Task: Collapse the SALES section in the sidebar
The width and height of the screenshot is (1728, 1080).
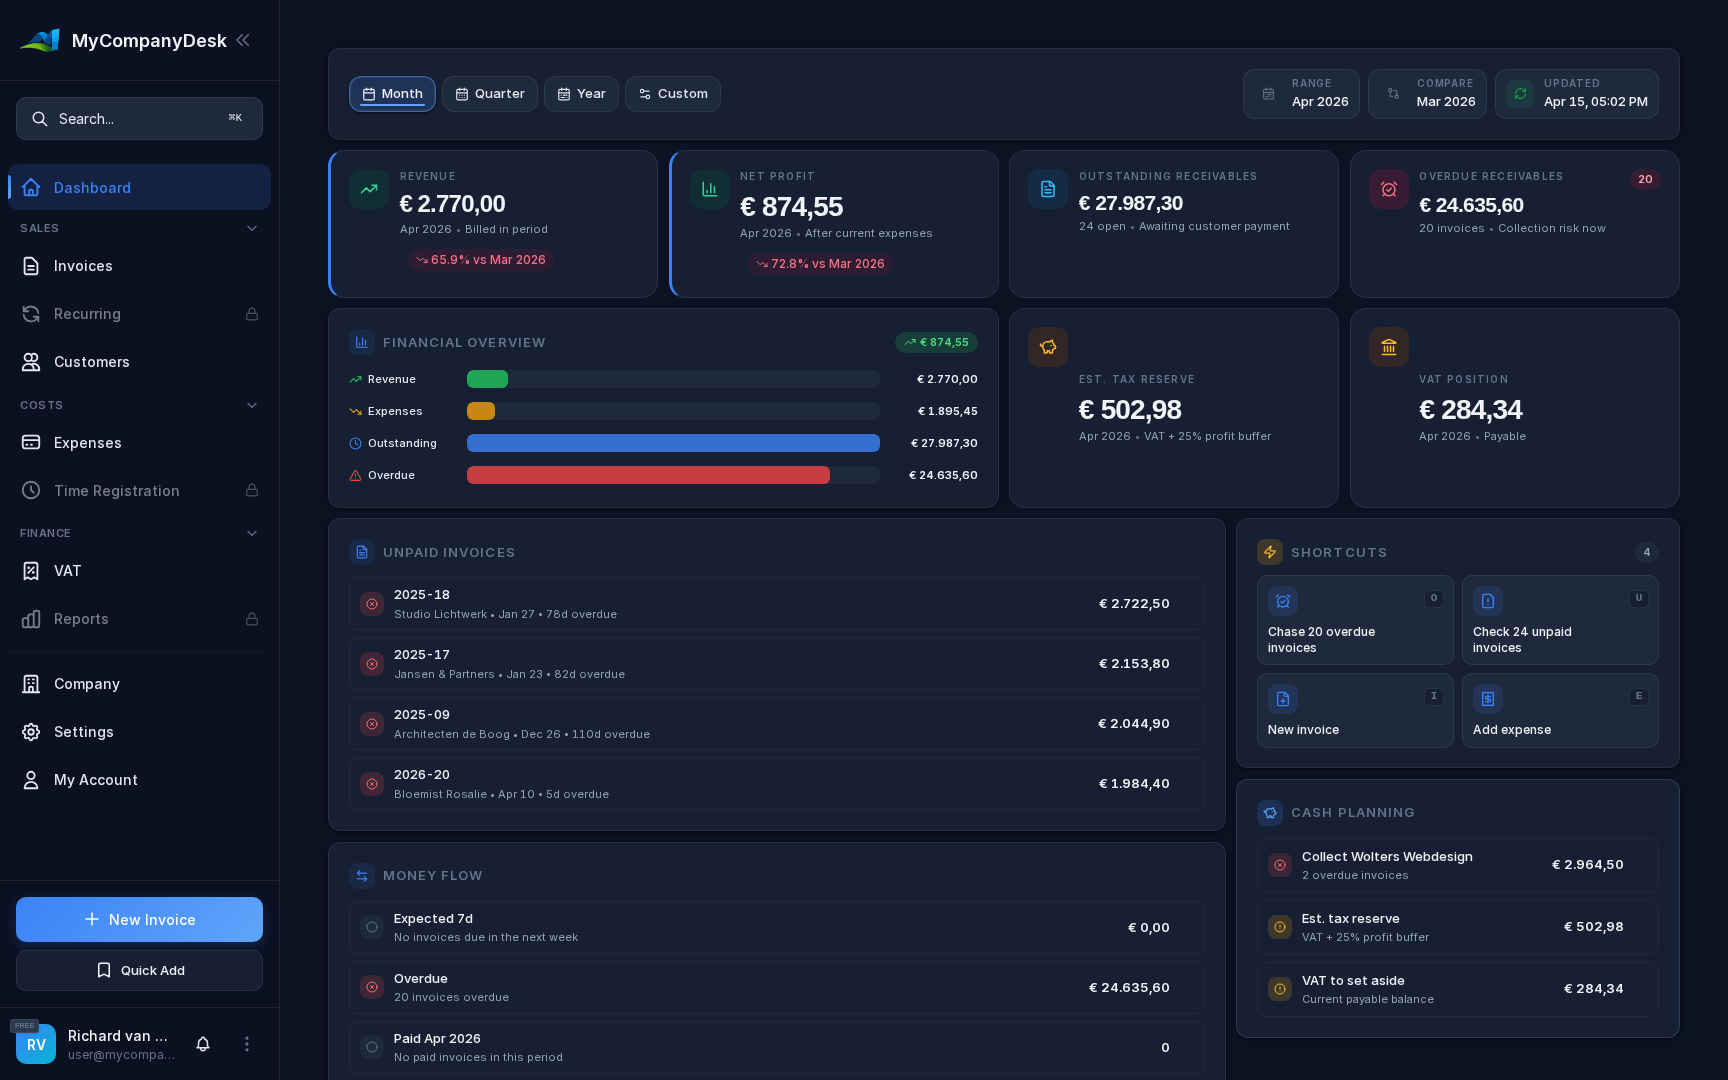Action: pyautogui.click(x=252, y=228)
